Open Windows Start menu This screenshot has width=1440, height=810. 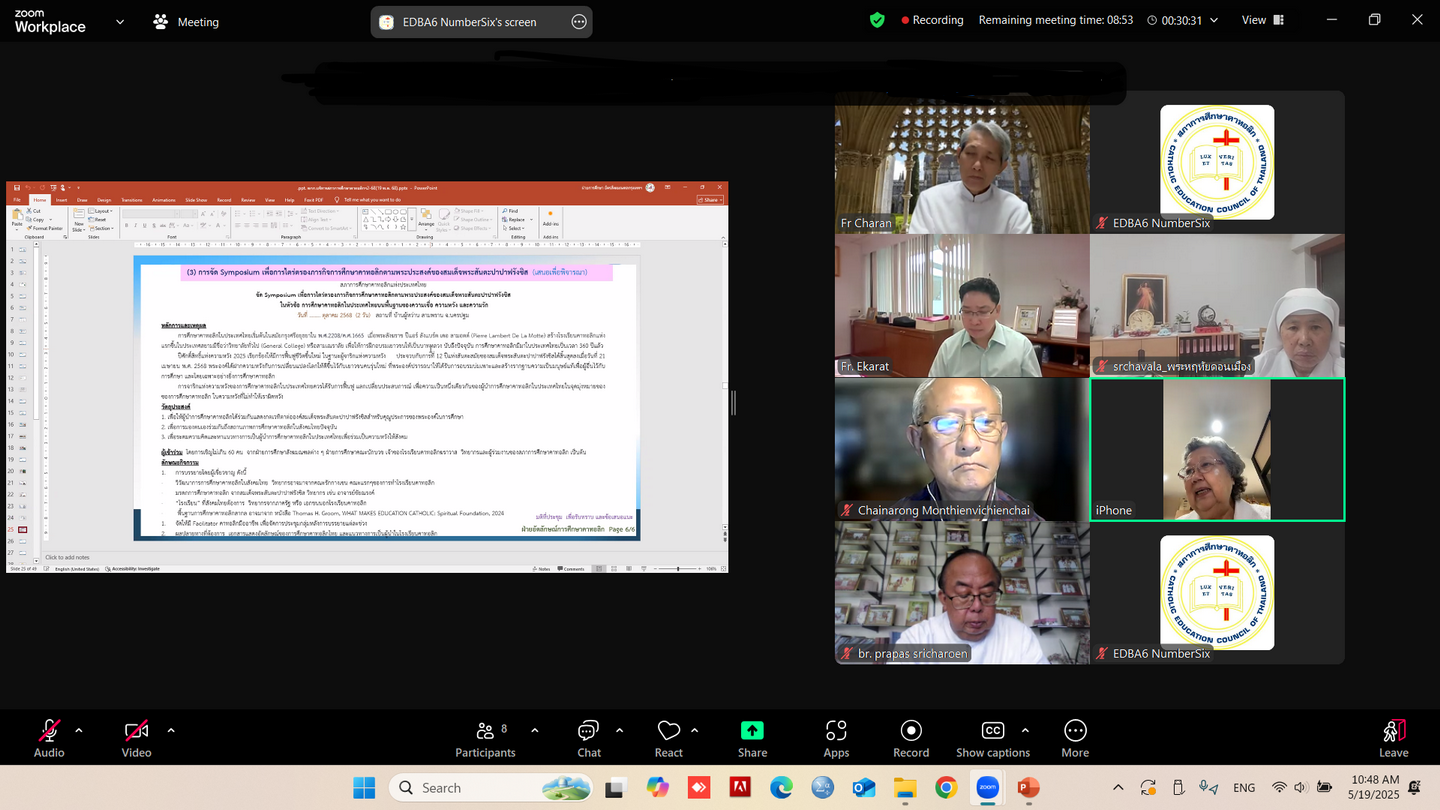tap(364, 788)
